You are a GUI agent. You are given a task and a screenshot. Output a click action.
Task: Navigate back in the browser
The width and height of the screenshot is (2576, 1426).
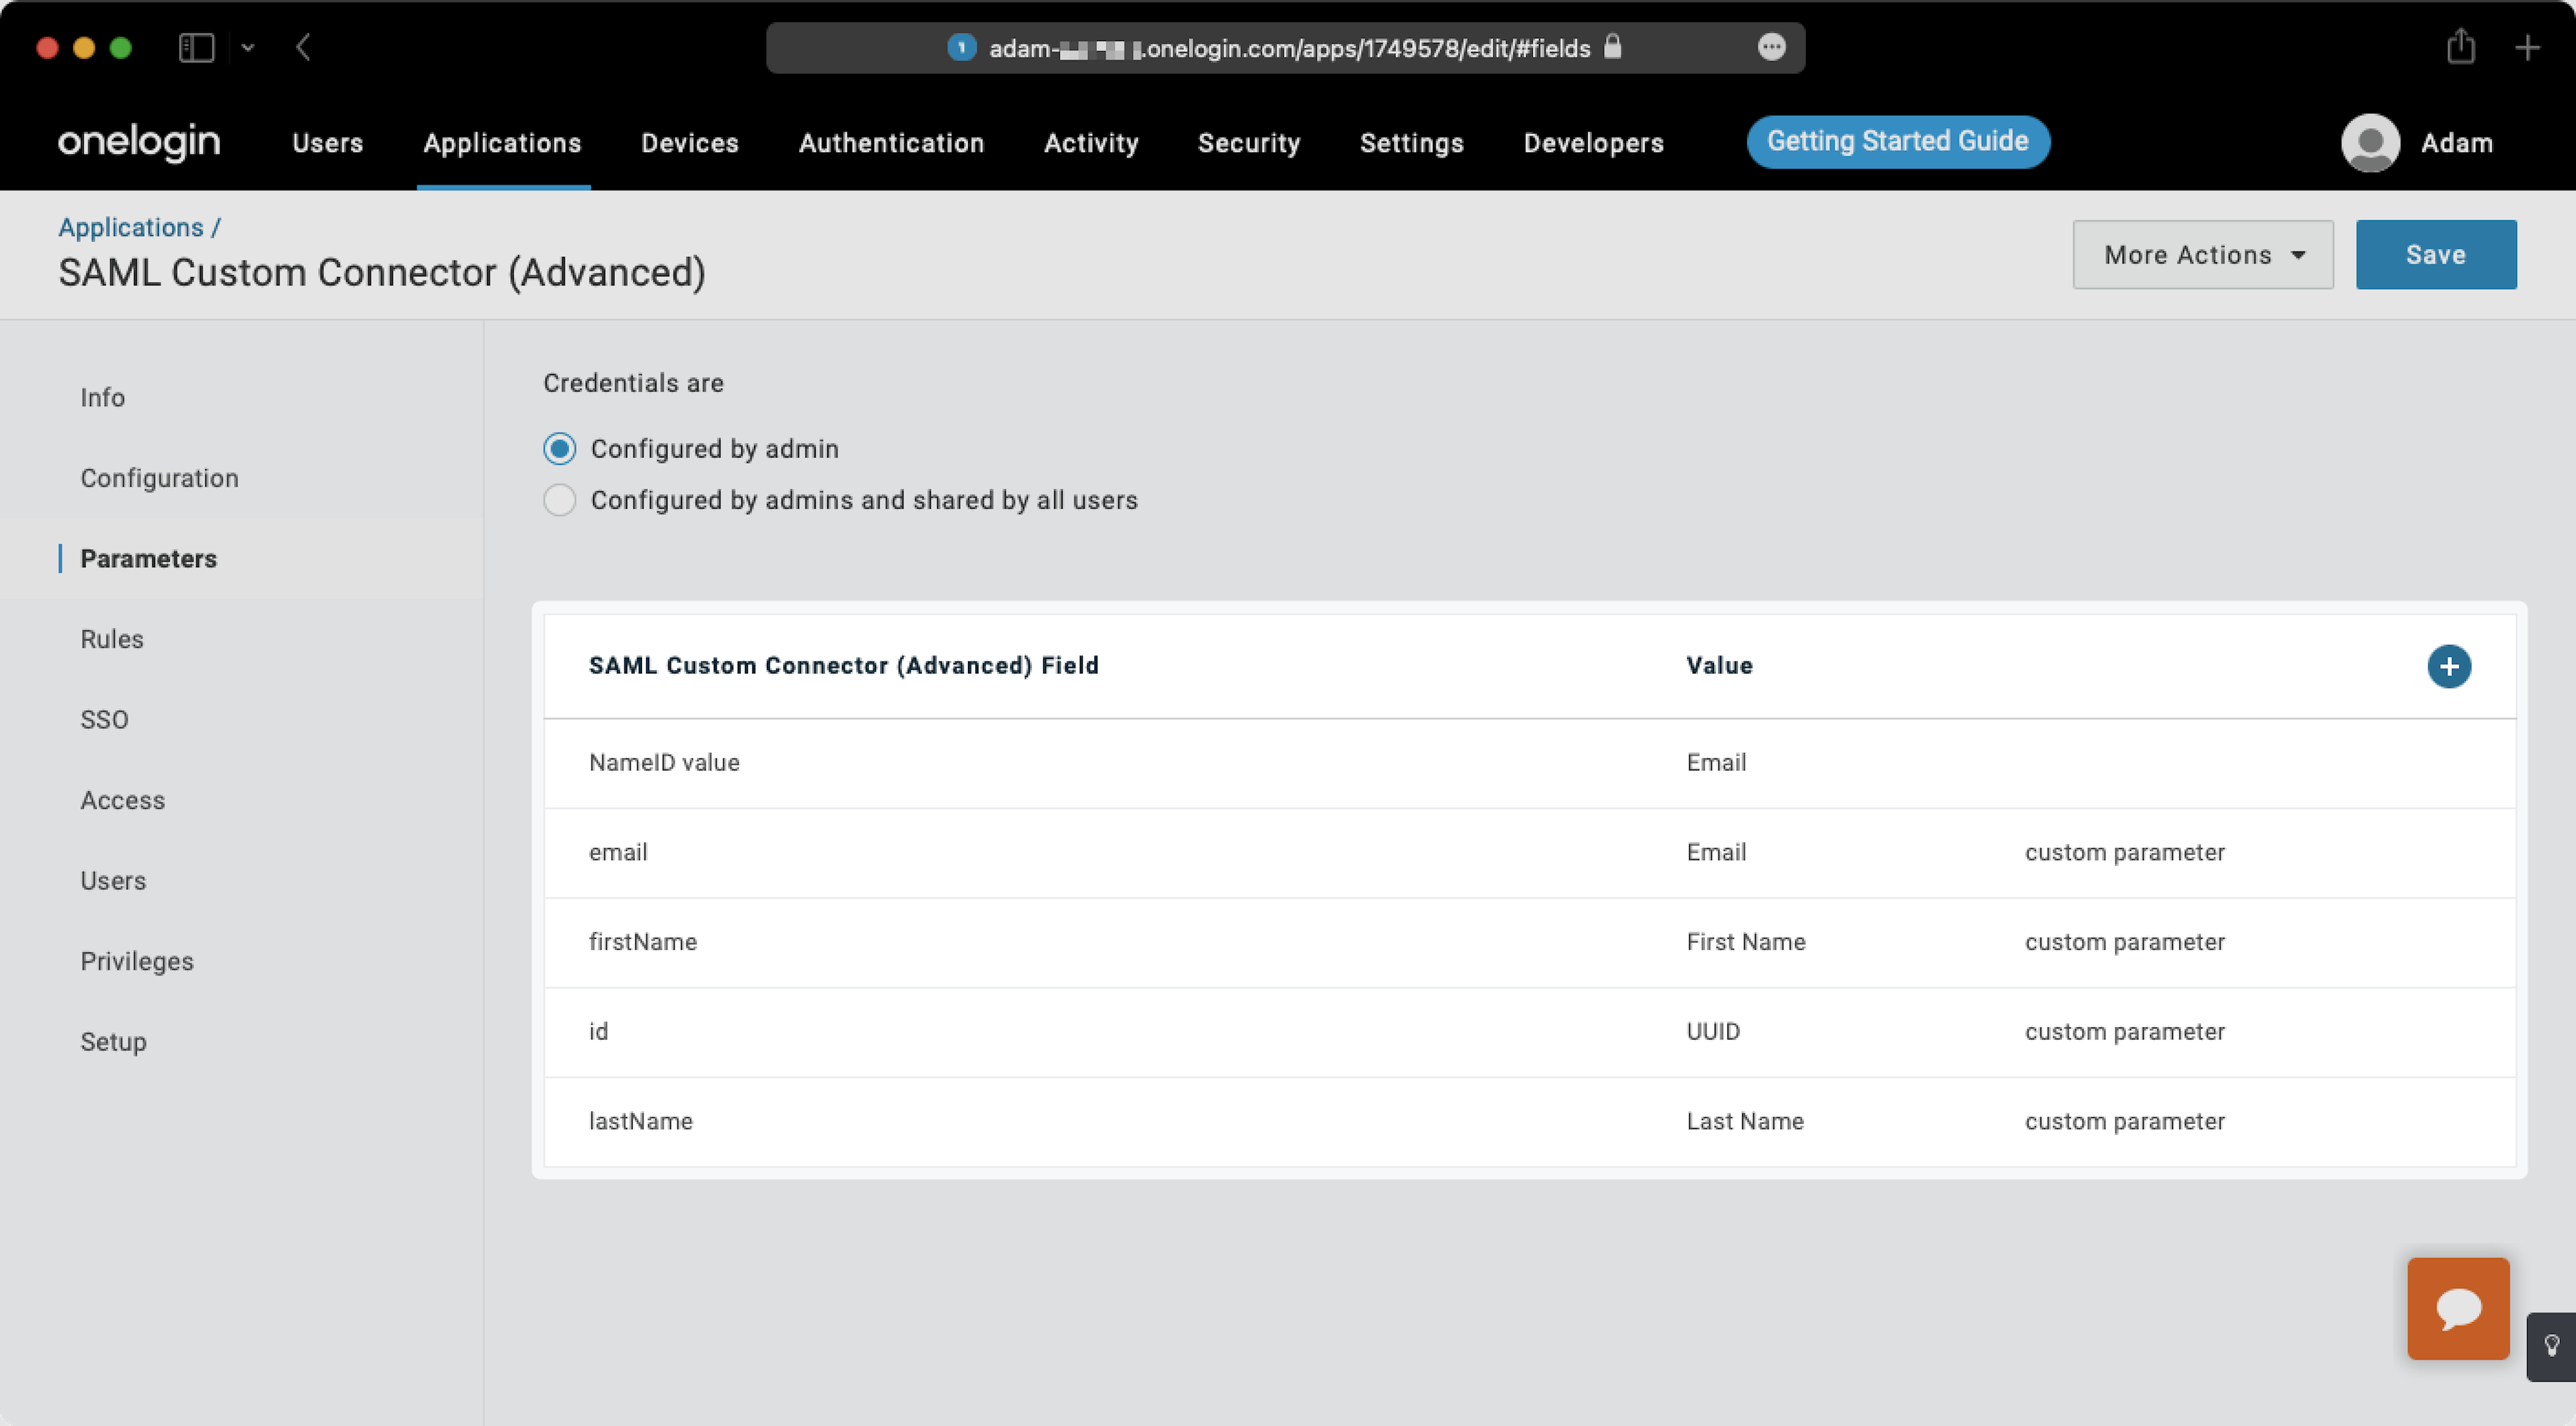303,47
